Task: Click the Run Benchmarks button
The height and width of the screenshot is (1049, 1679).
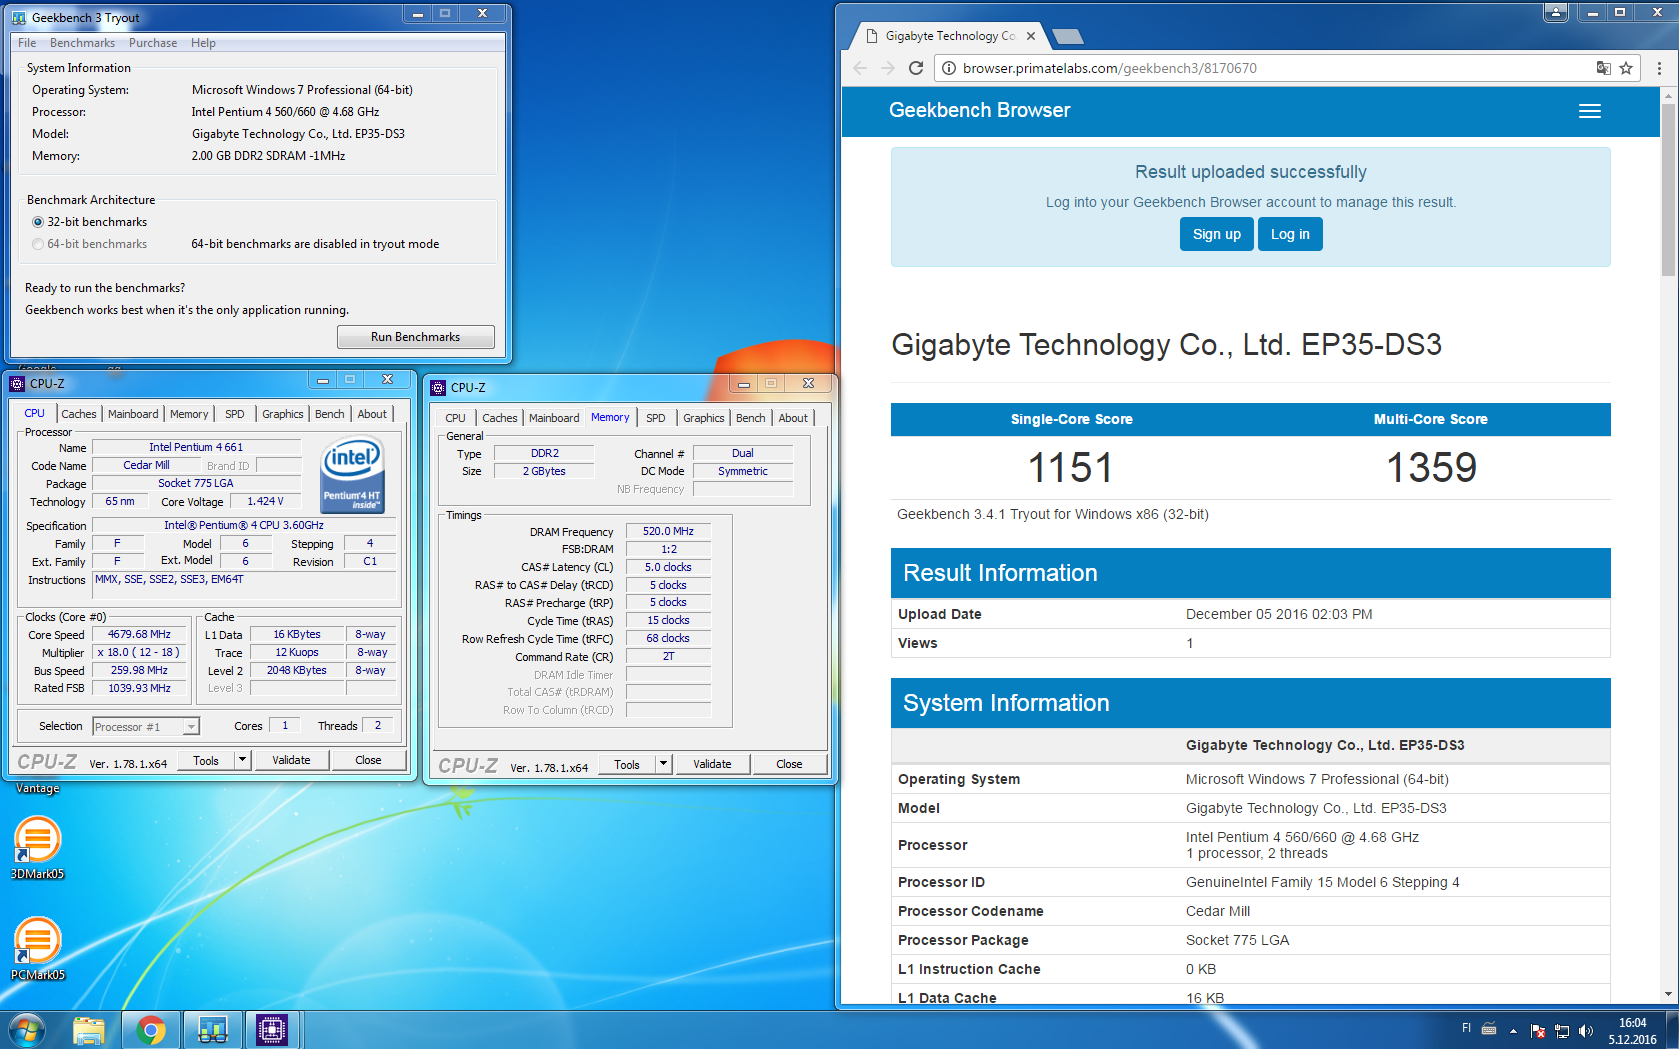Action: [x=415, y=337]
